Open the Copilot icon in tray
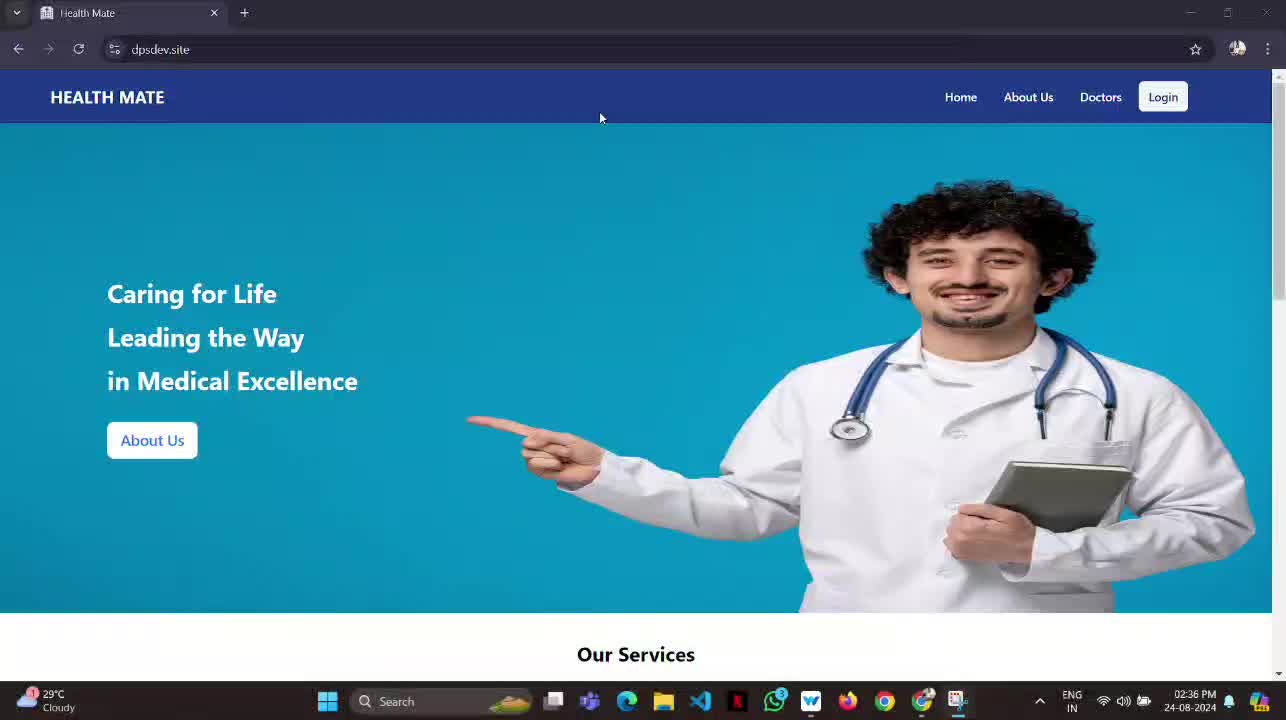The height and width of the screenshot is (720, 1286). click(x=1260, y=701)
